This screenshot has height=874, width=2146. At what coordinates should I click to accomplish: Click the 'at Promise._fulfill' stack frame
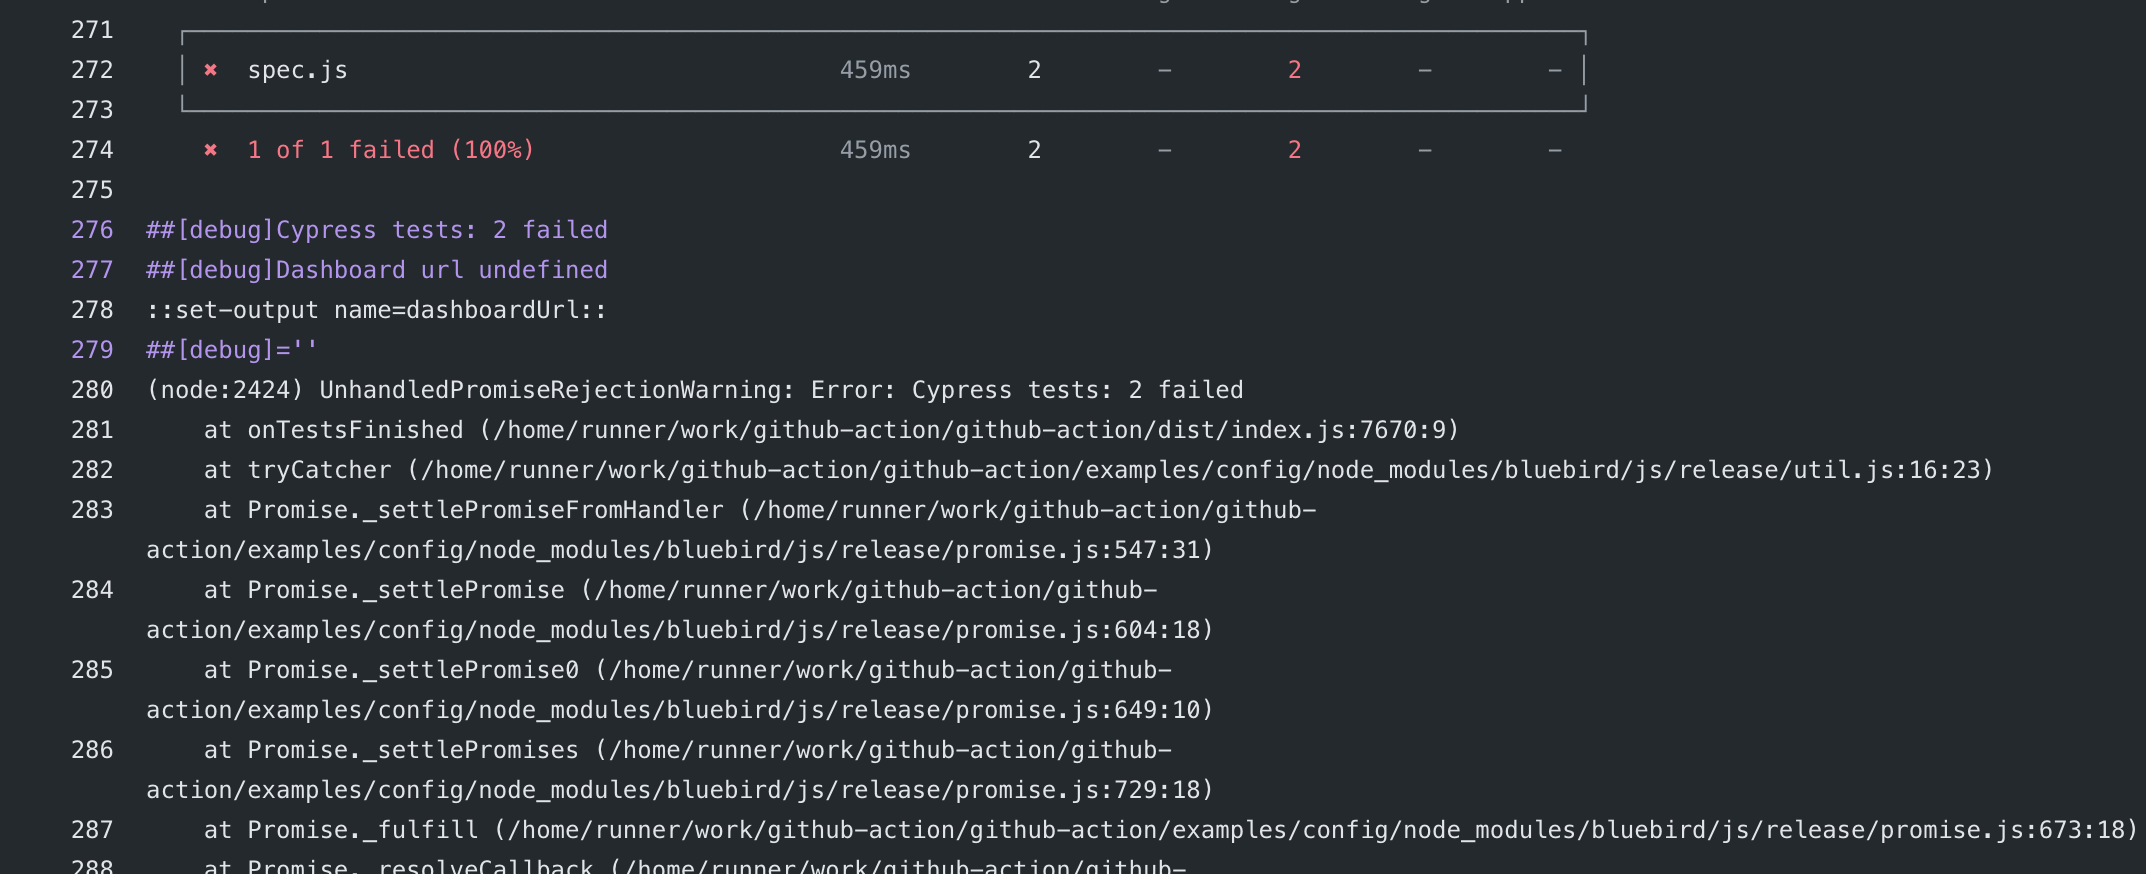1171,830
